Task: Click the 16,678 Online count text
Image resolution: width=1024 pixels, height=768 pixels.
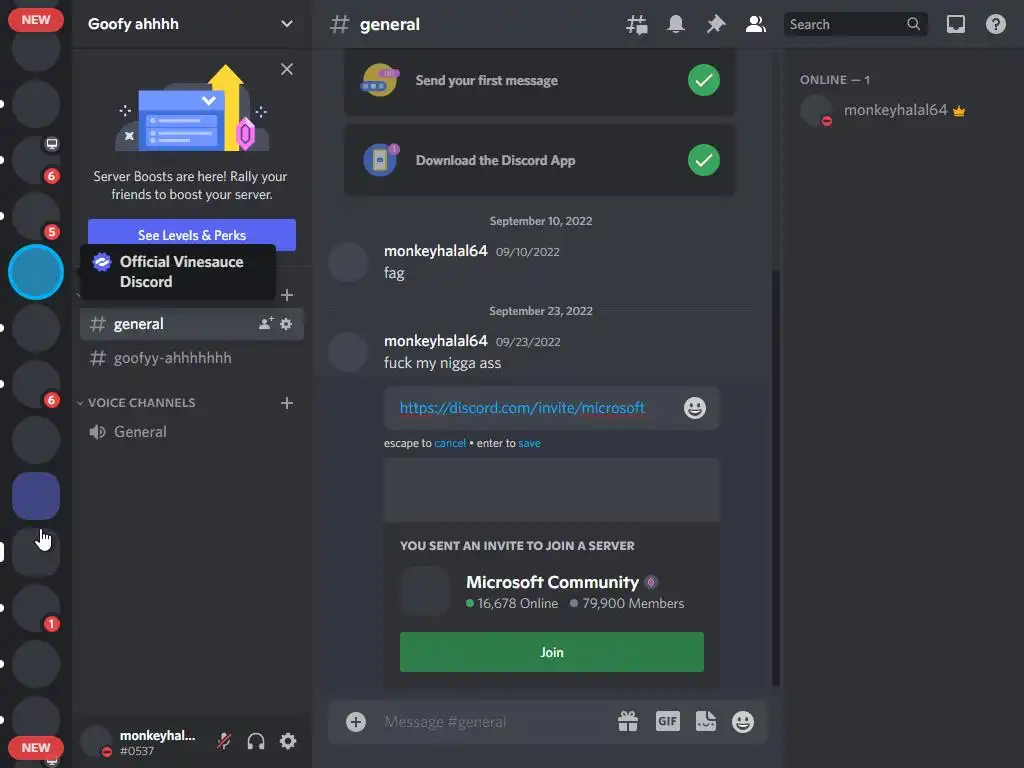Action: [517, 603]
